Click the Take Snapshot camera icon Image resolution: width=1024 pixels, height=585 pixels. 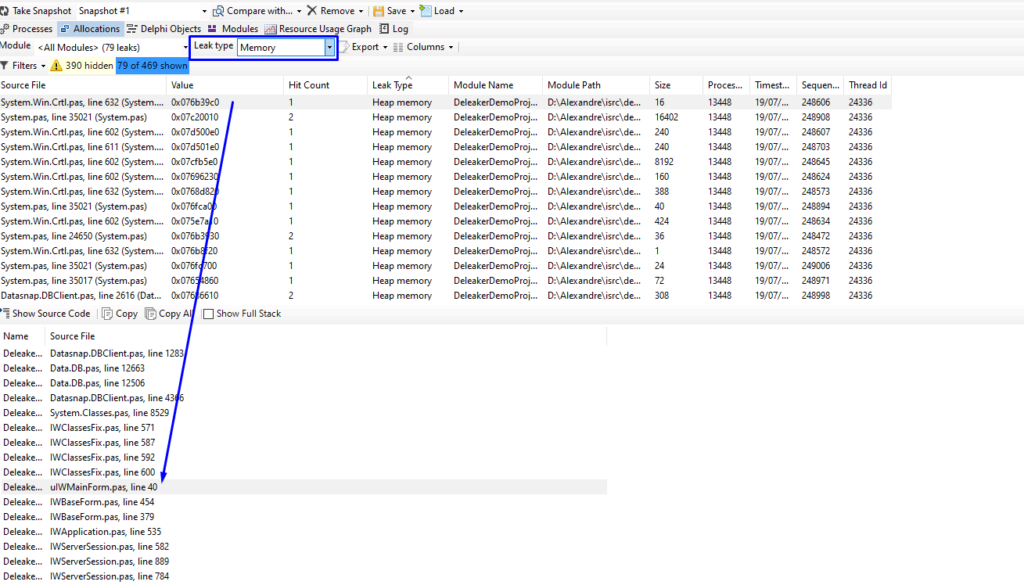(5, 10)
